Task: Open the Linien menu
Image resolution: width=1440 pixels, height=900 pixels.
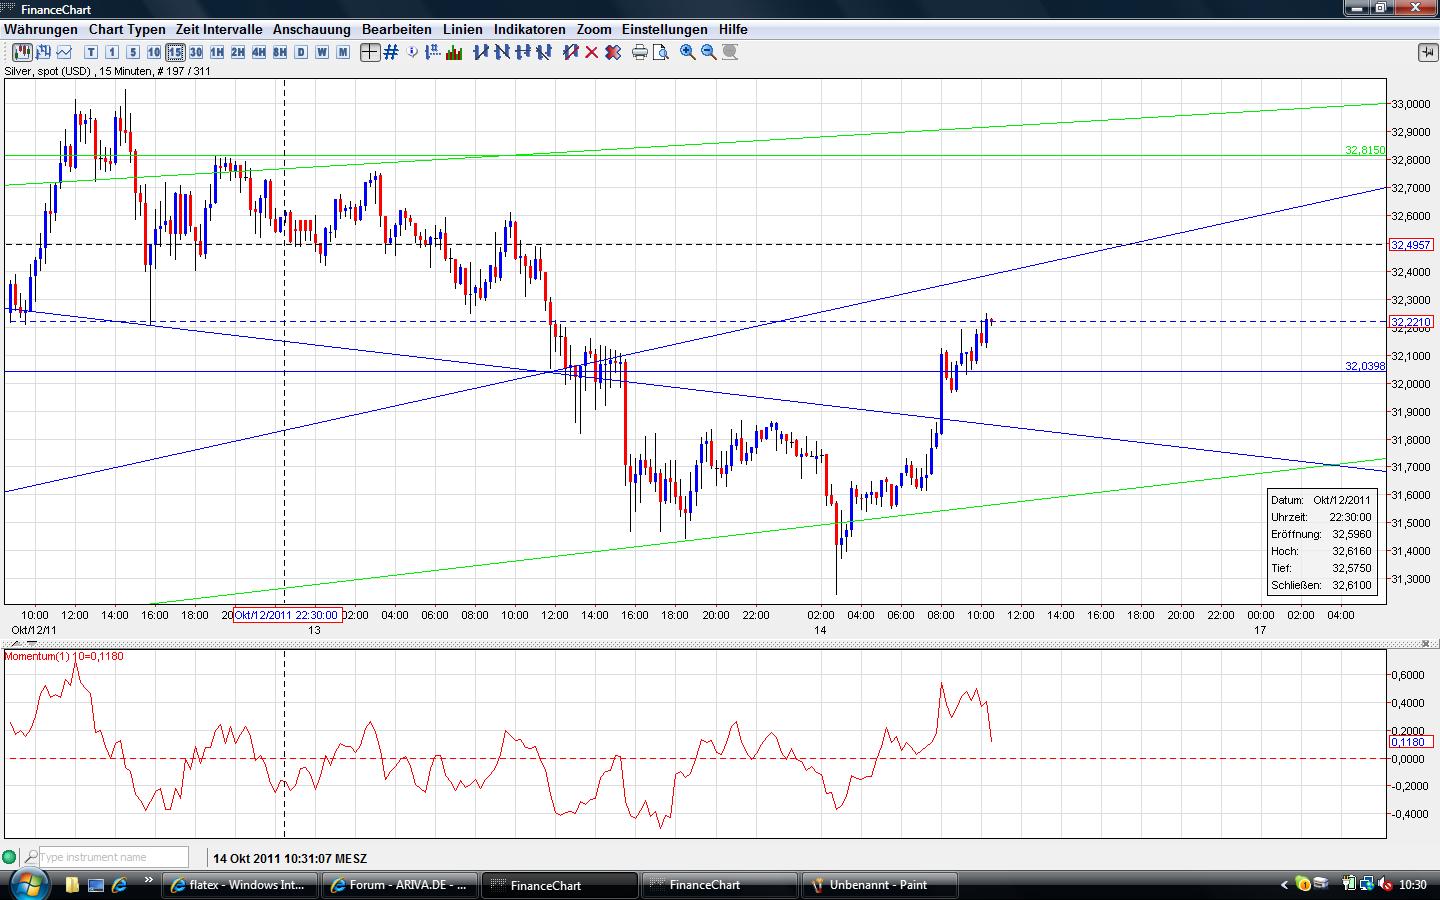Action: [x=463, y=30]
